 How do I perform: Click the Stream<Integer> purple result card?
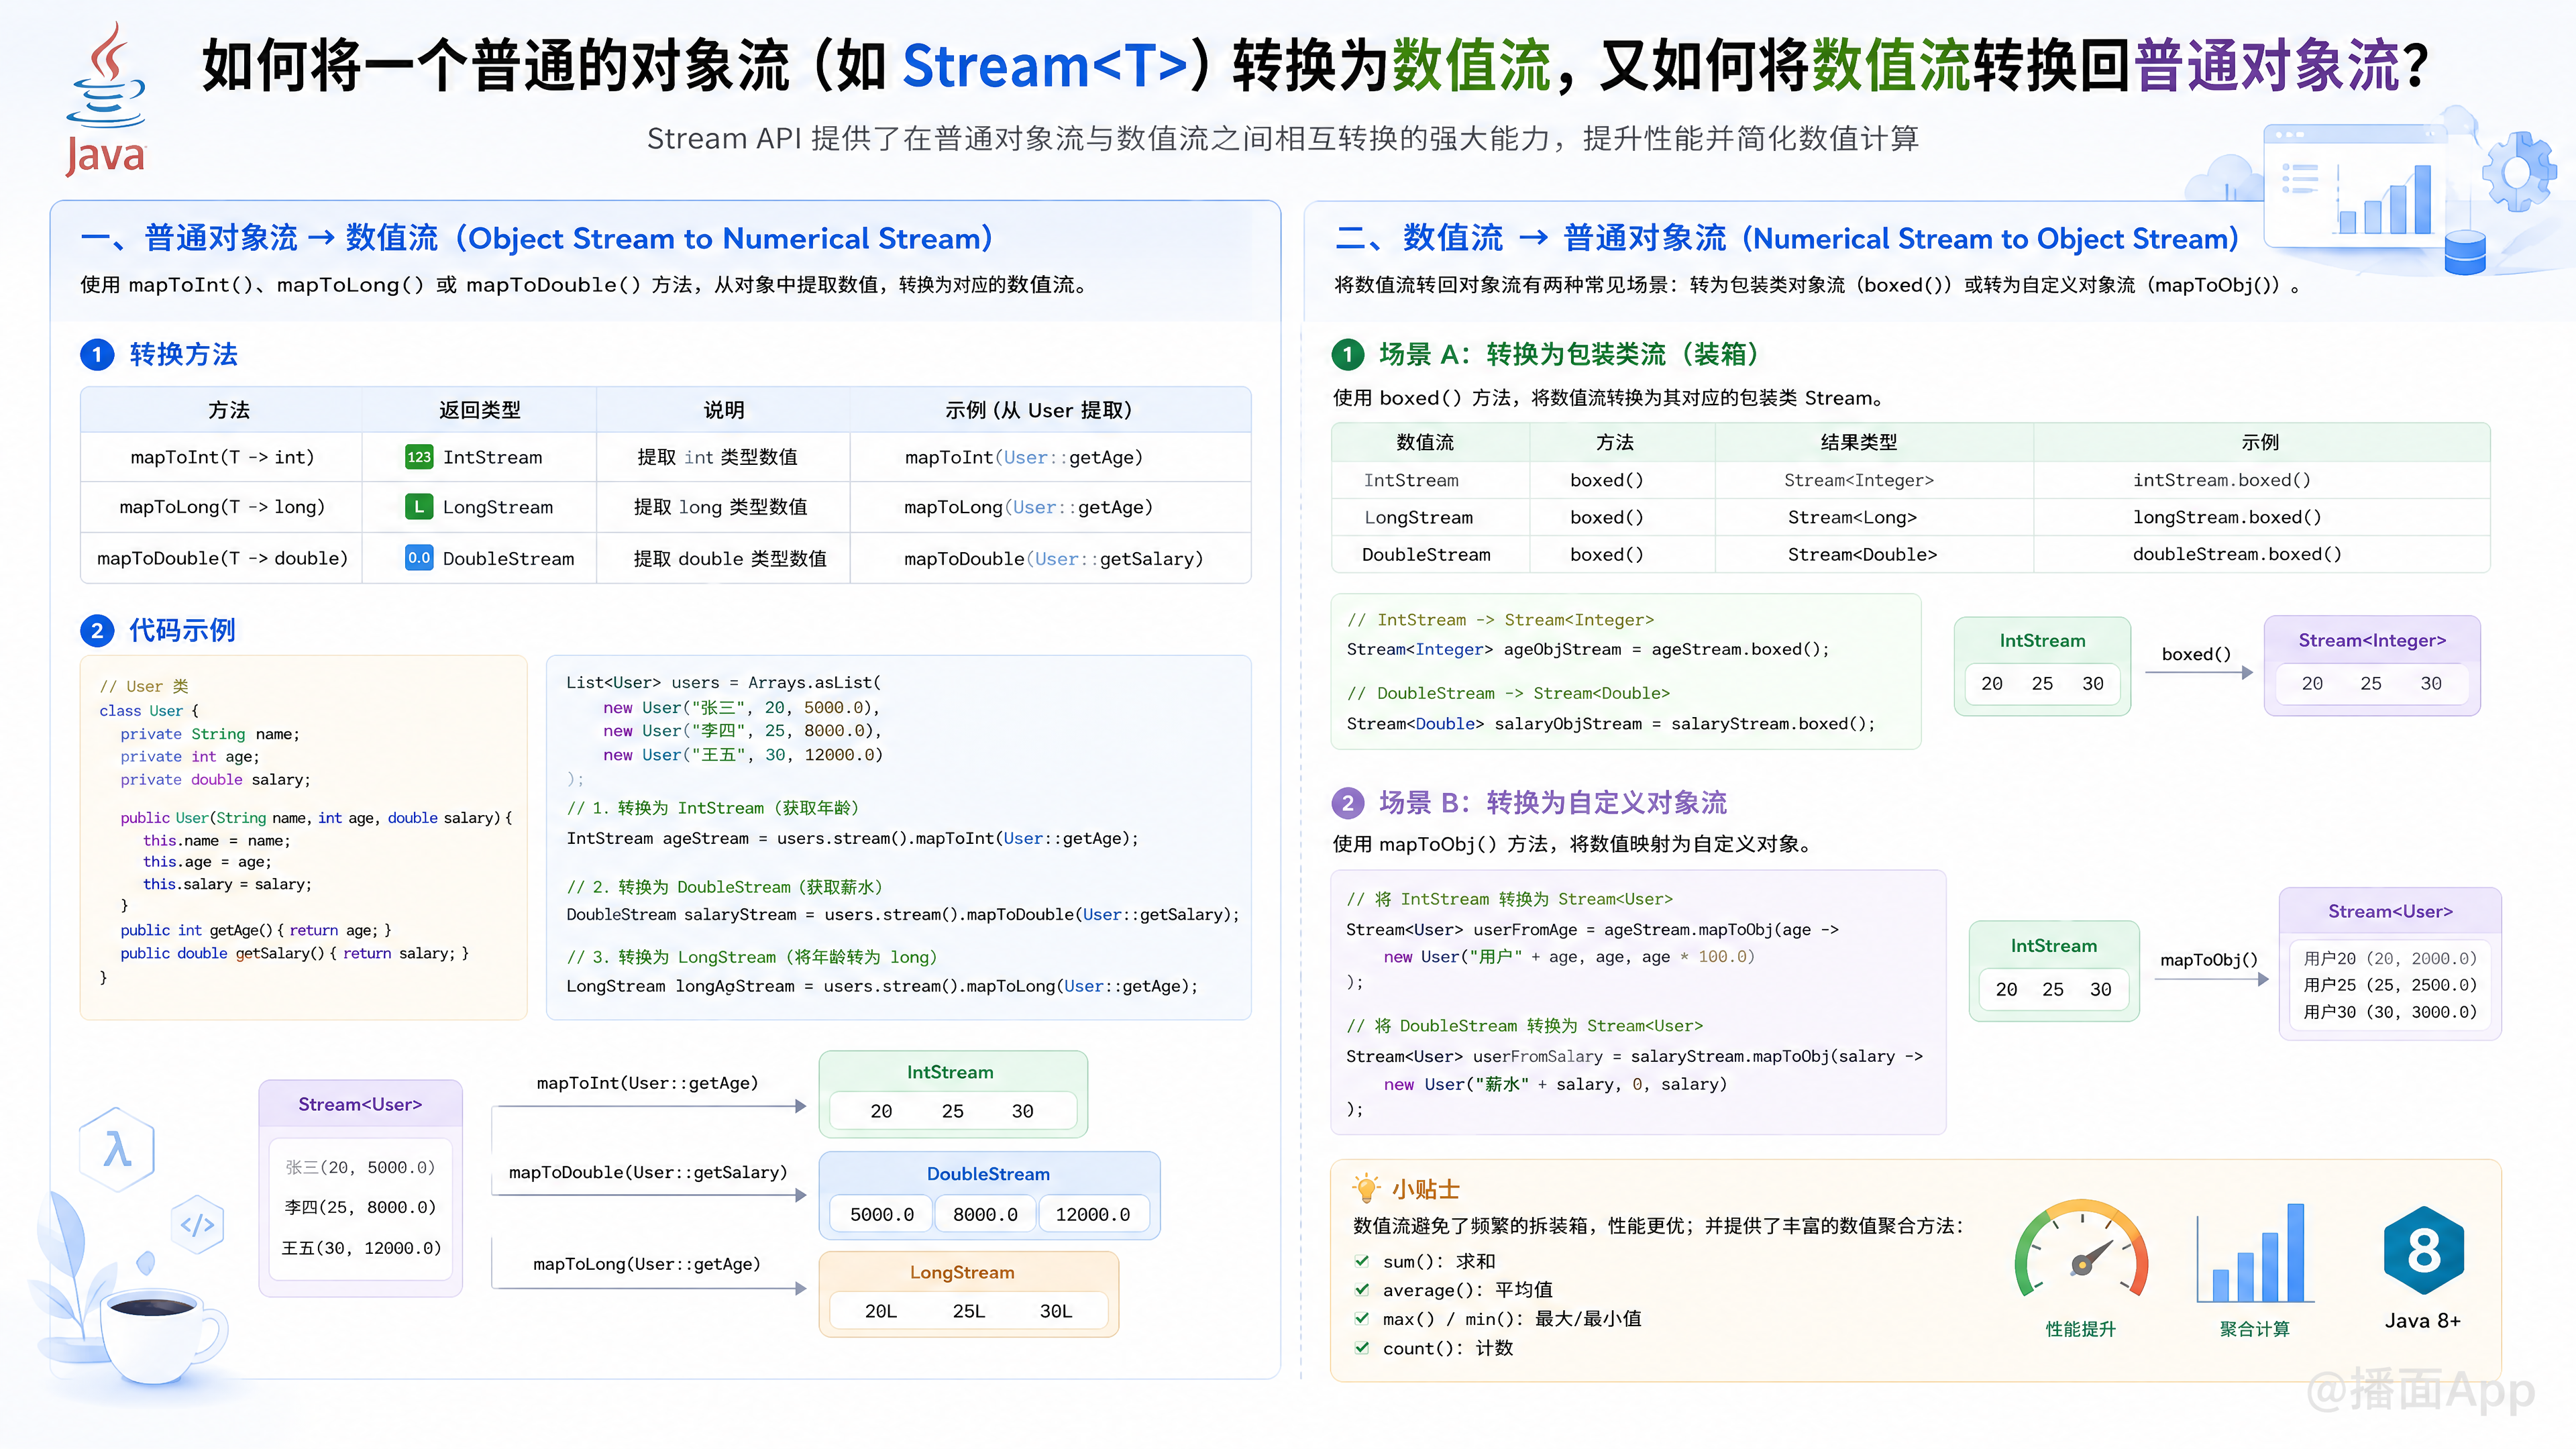(2372, 665)
